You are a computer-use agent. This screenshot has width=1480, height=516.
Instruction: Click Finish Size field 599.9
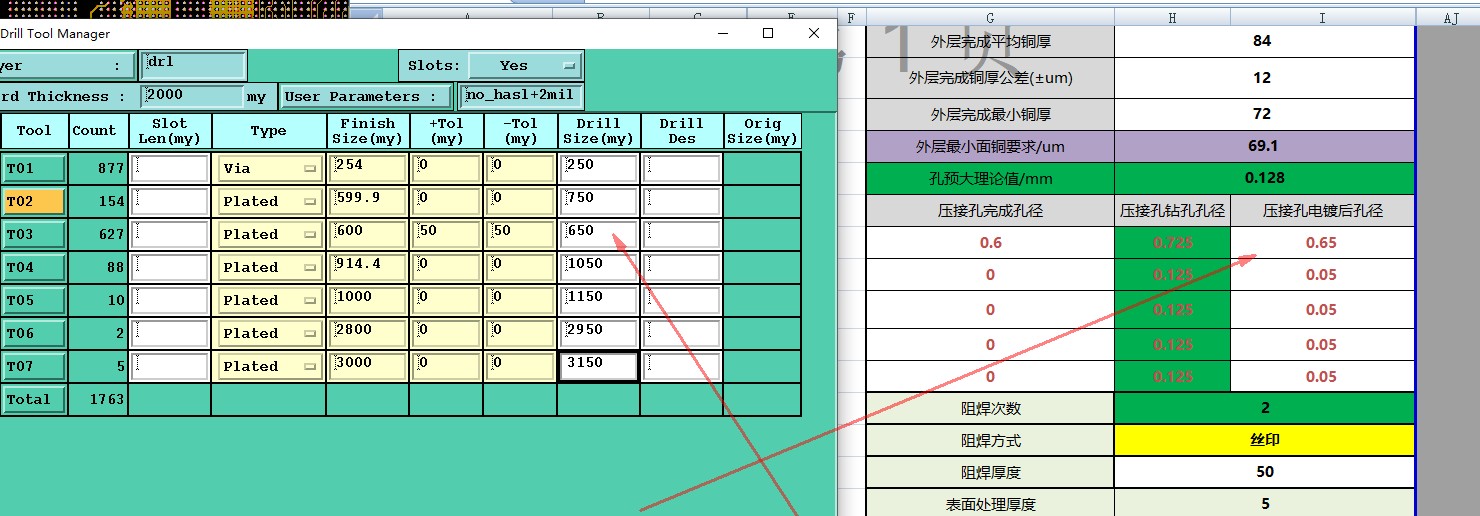[368, 201]
